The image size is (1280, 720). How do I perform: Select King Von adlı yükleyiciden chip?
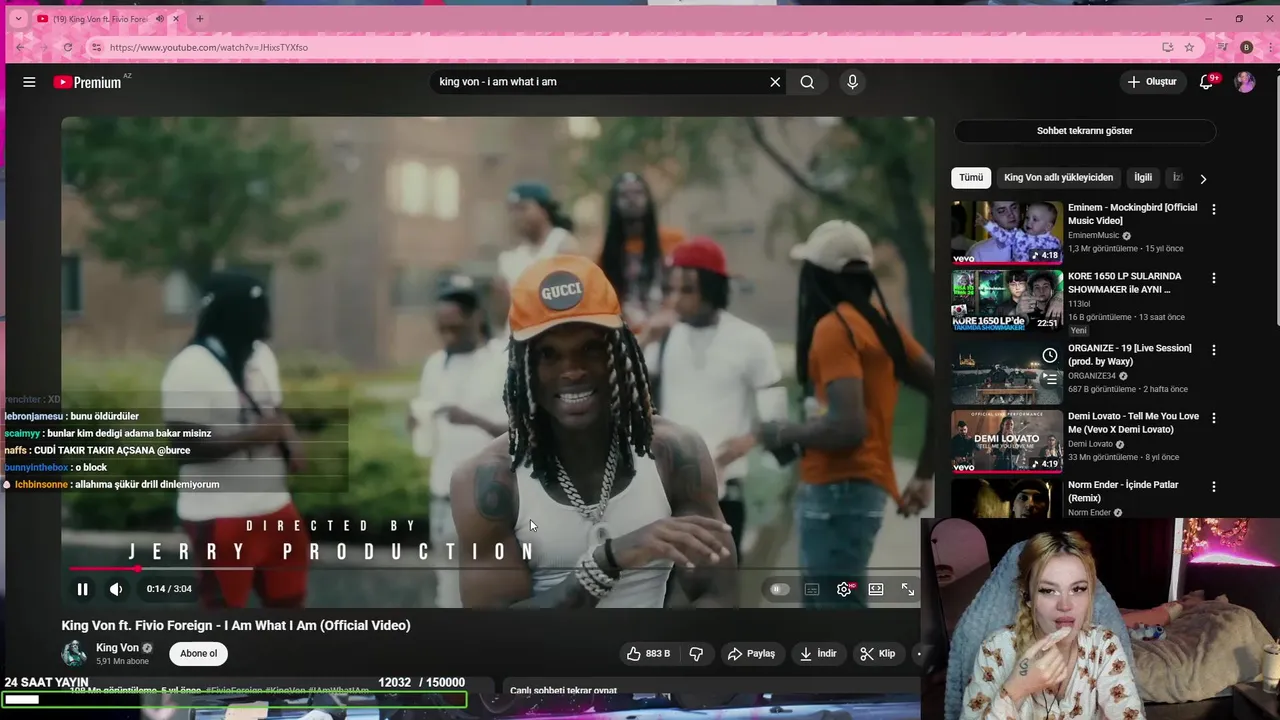[x=1058, y=178]
